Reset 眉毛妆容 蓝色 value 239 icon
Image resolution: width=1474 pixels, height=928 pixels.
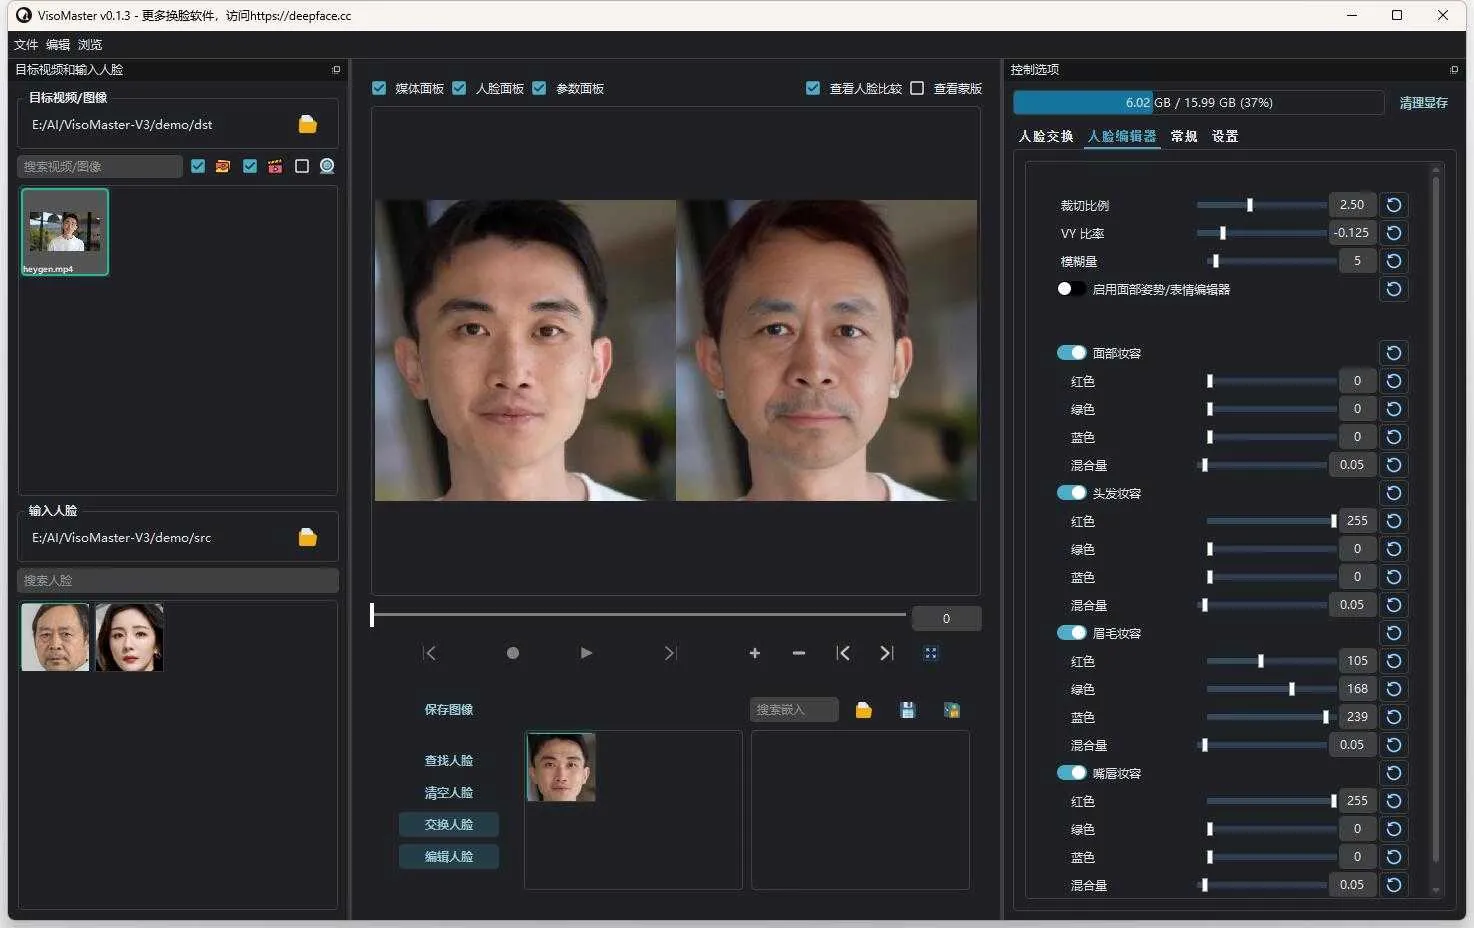(1394, 717)
